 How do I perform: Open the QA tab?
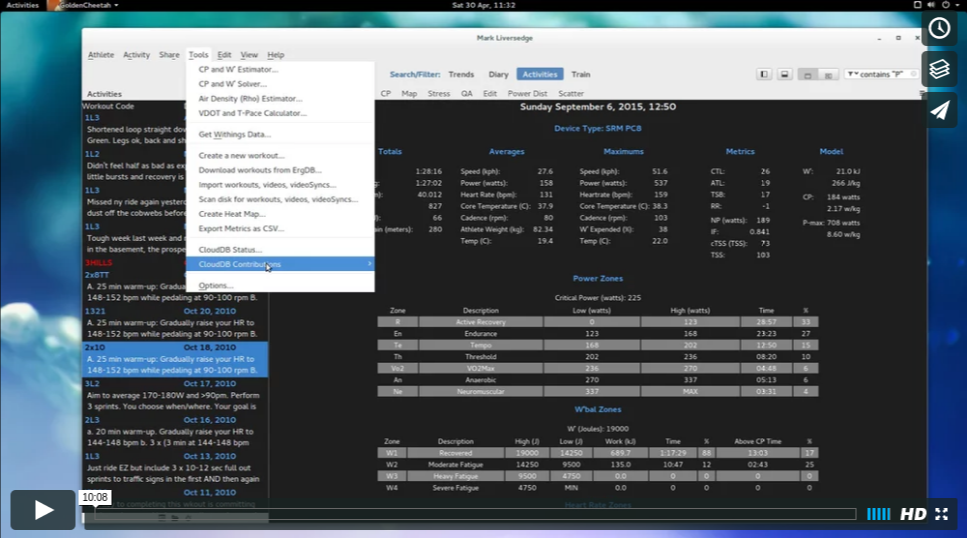(466, 94)
